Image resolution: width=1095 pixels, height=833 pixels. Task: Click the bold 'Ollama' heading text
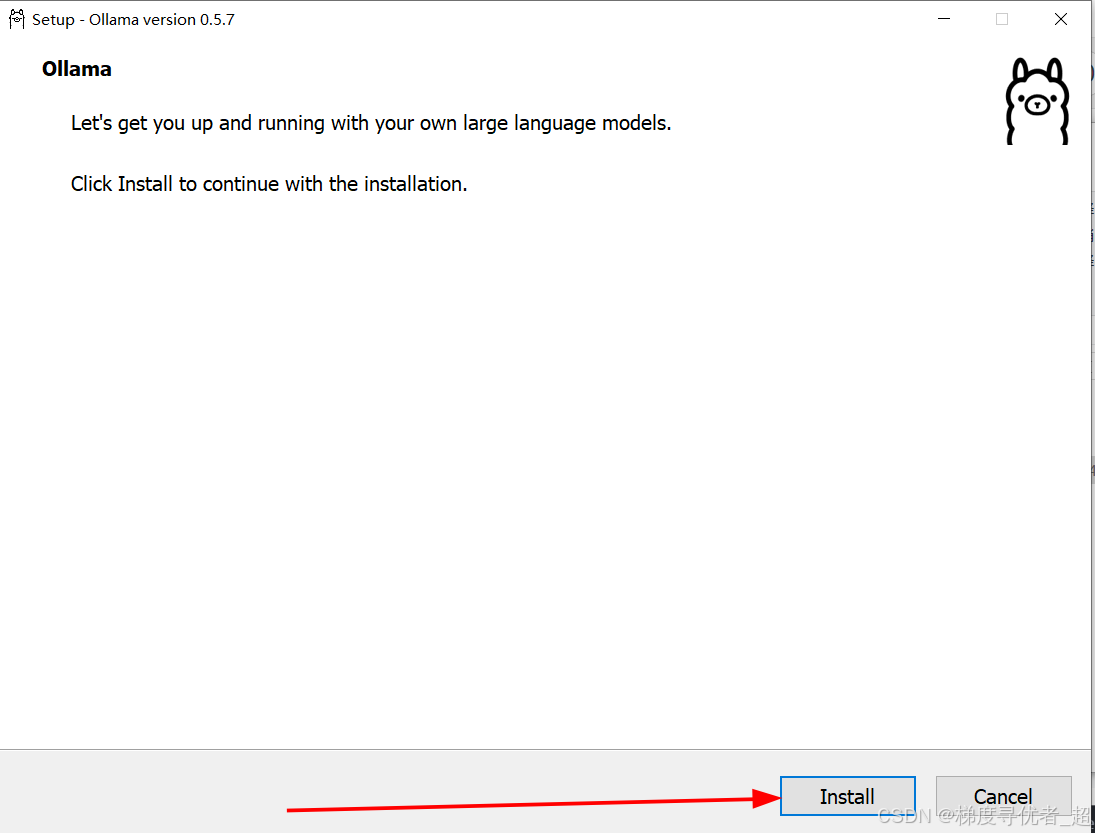pos(77,69)
